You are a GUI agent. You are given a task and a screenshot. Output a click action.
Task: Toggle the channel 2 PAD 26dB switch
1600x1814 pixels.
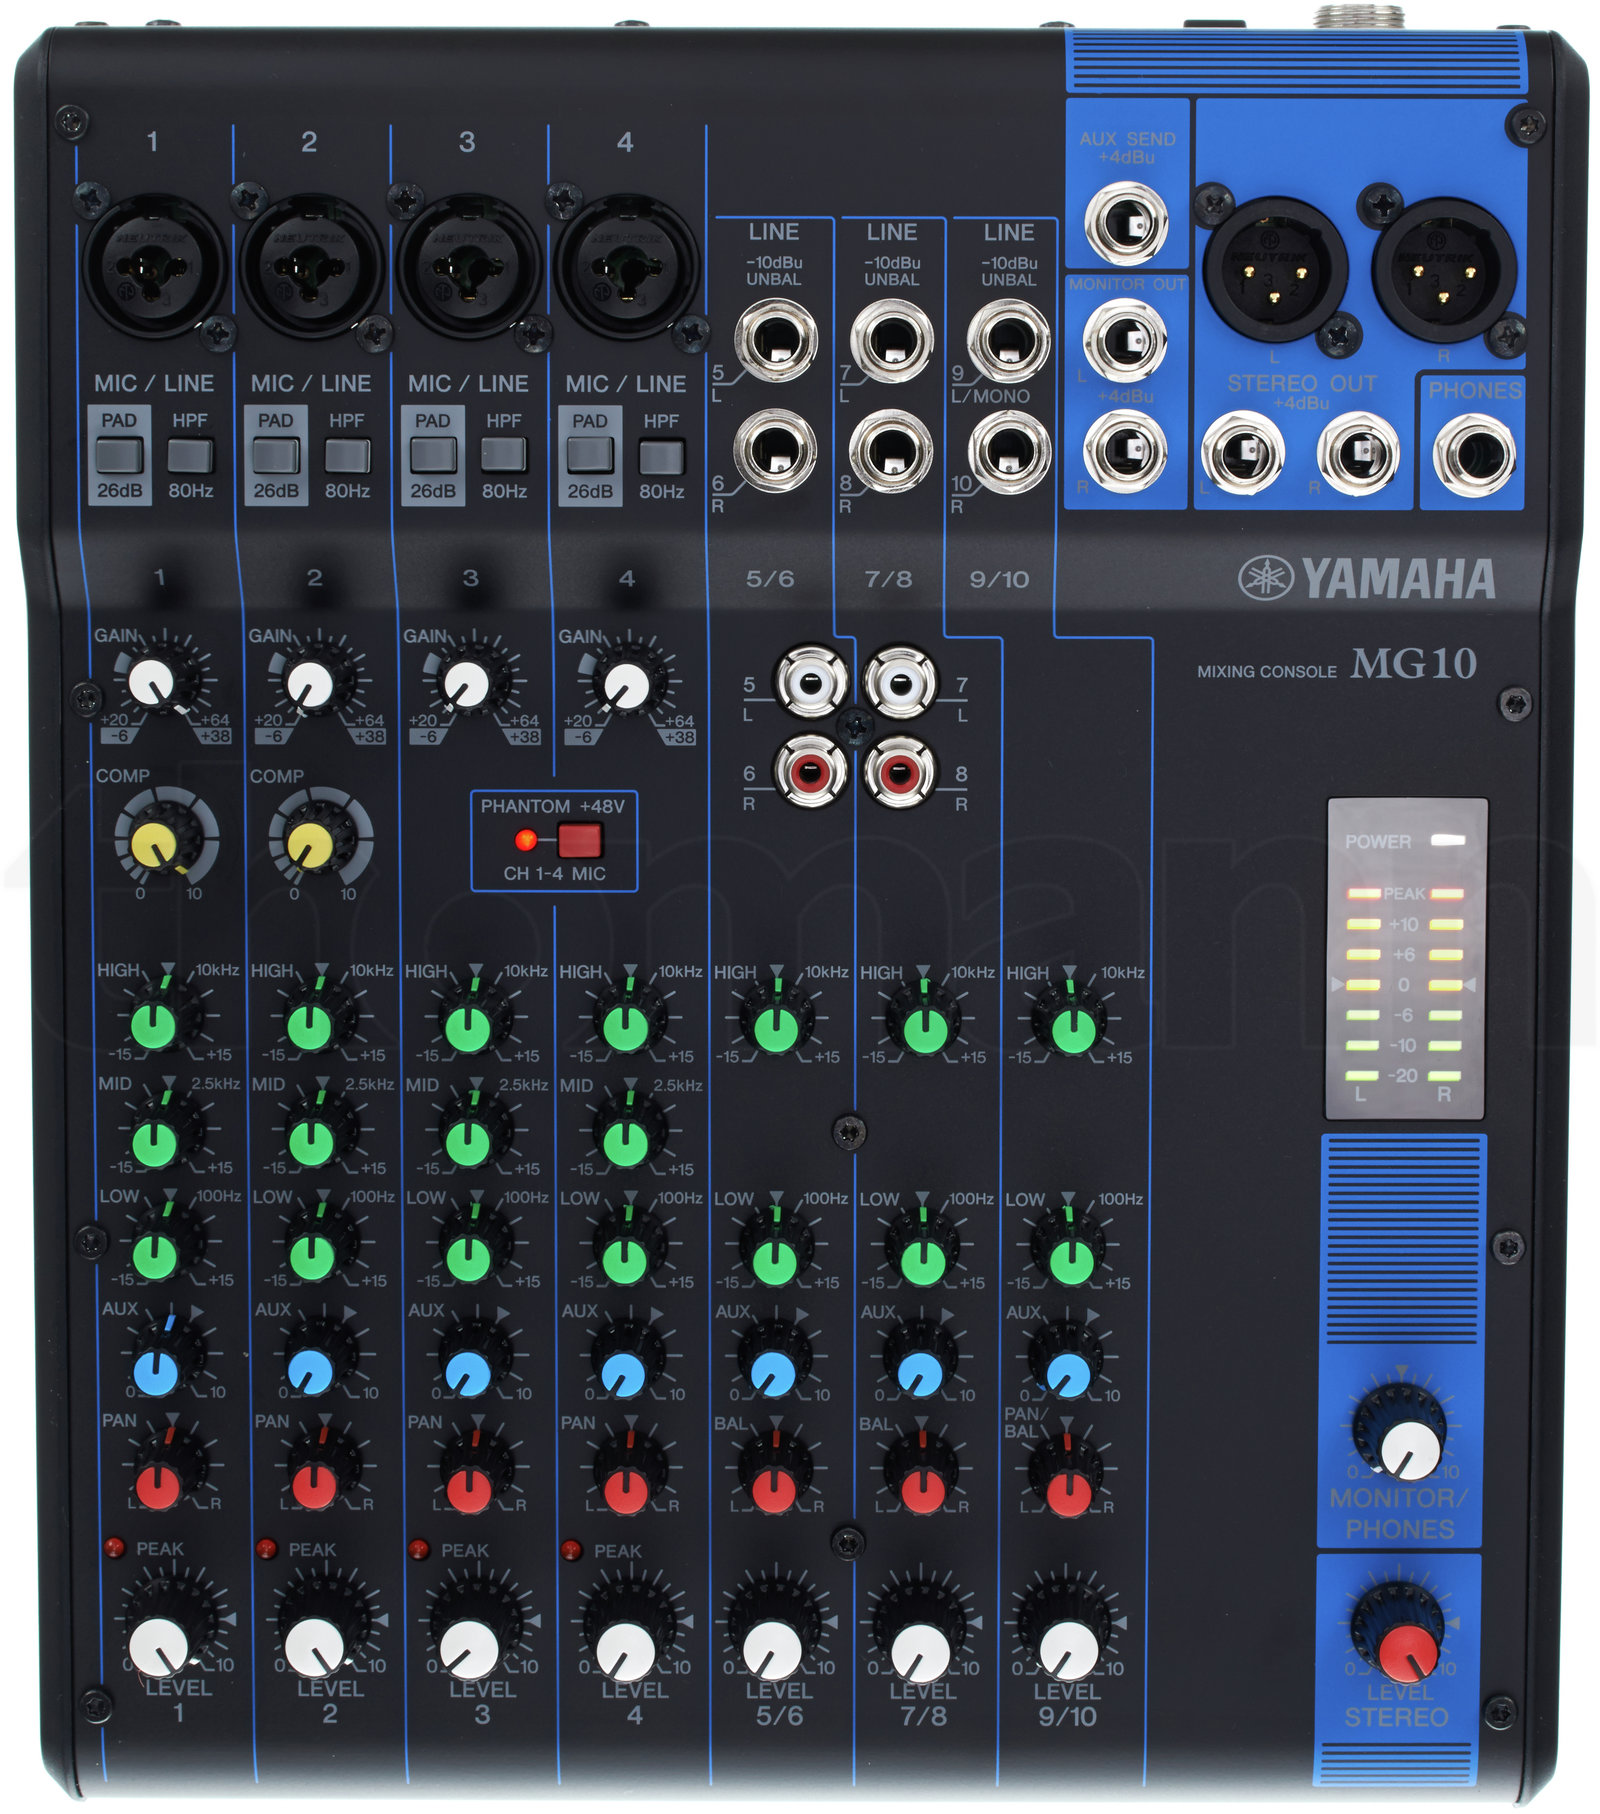click(x=275, y=455)
